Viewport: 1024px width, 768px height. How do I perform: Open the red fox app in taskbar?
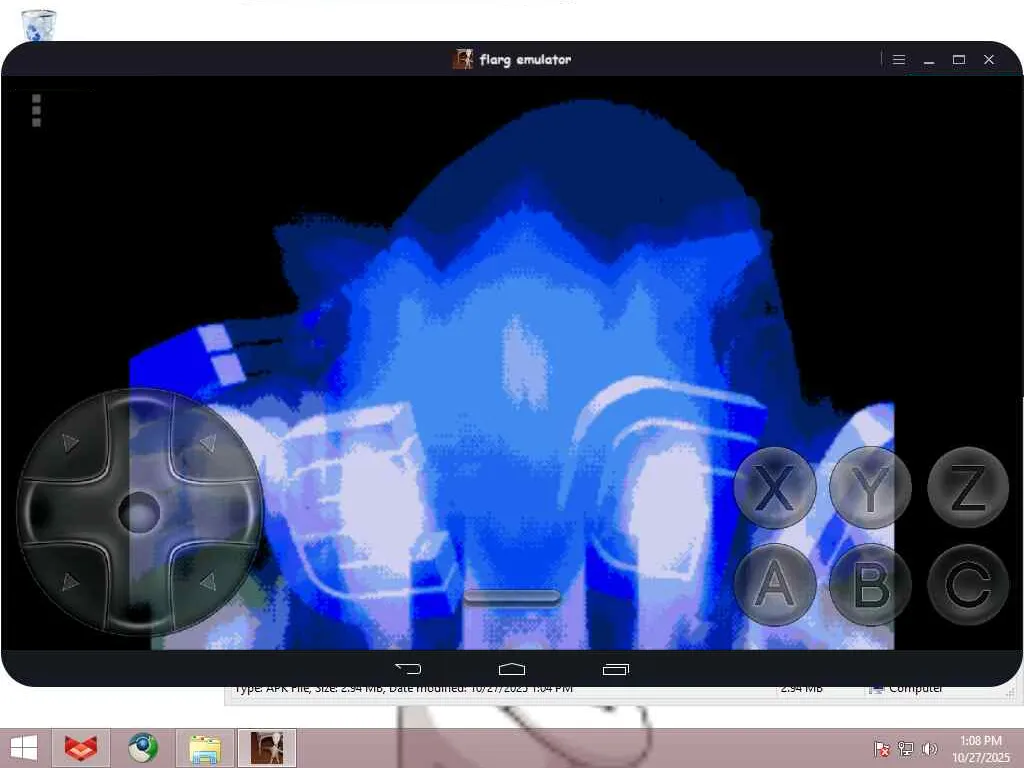[x=81, y=748]
